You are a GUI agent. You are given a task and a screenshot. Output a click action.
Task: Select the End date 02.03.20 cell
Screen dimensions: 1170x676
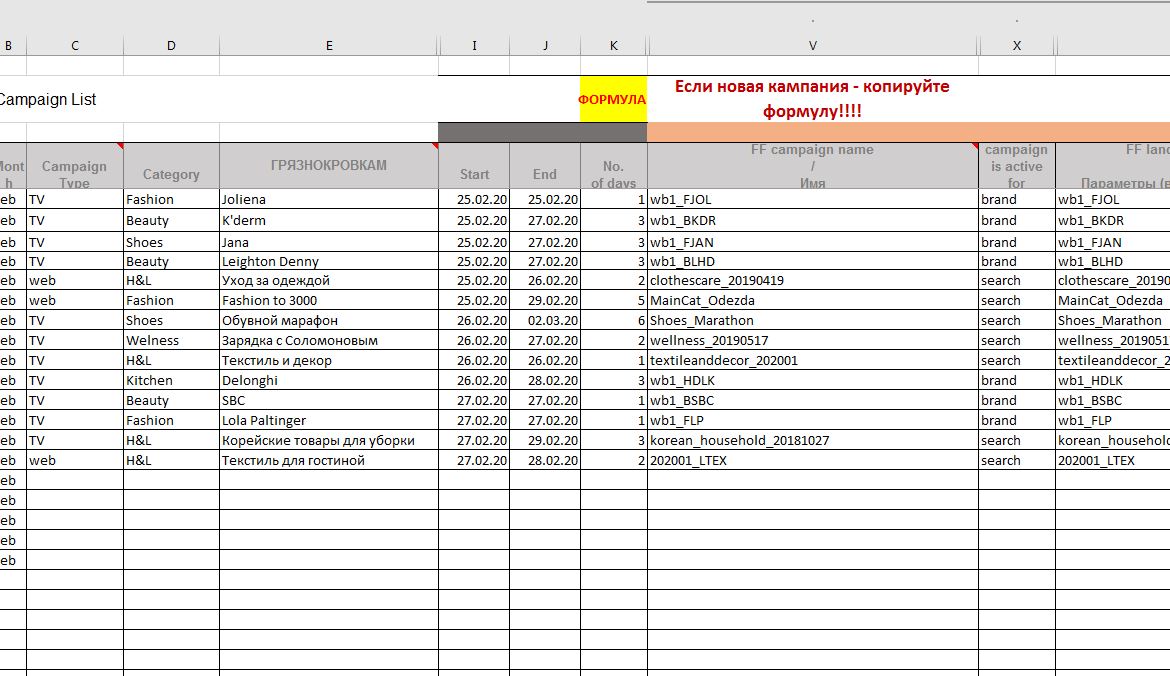544,321
